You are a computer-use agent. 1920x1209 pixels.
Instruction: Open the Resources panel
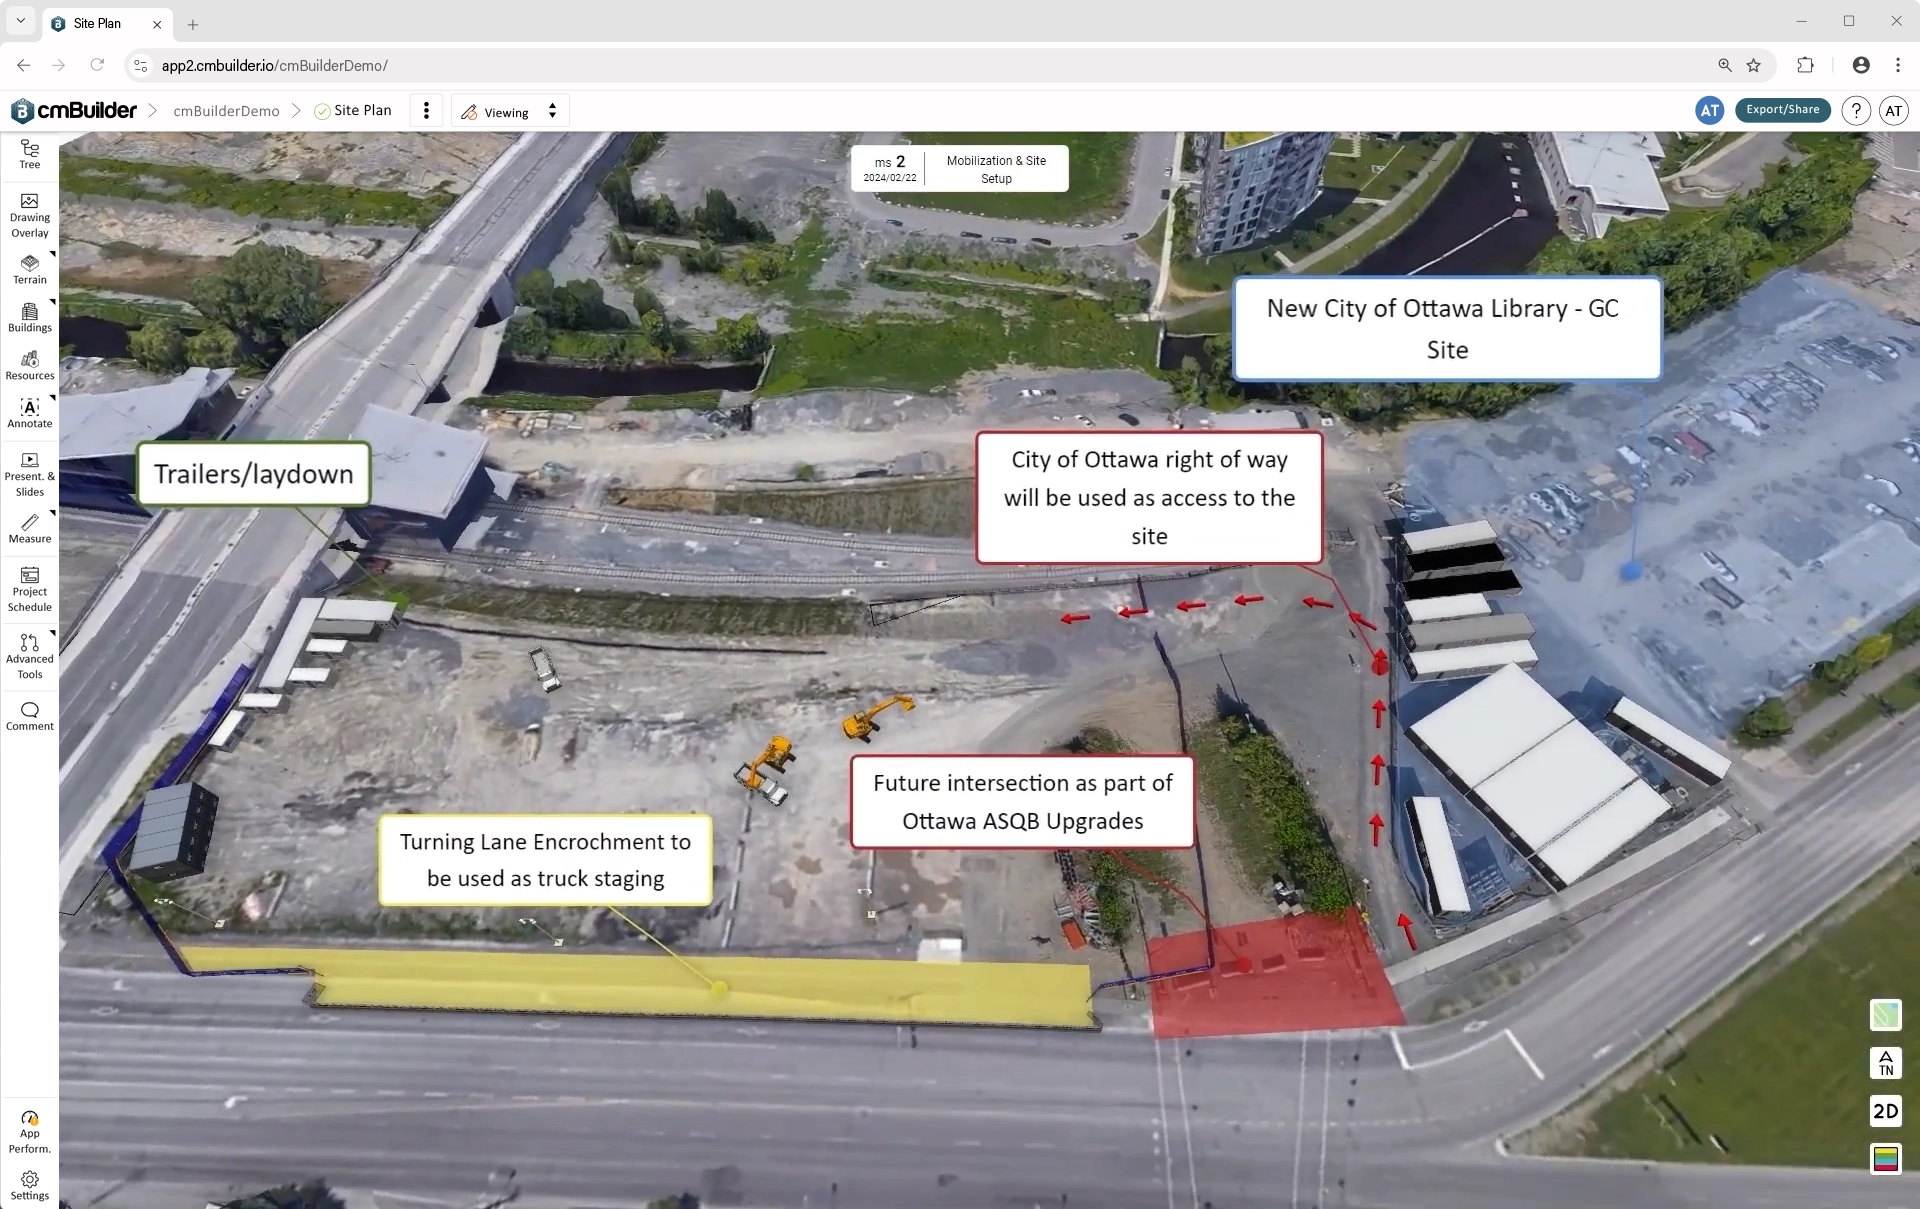coord(29,365)
